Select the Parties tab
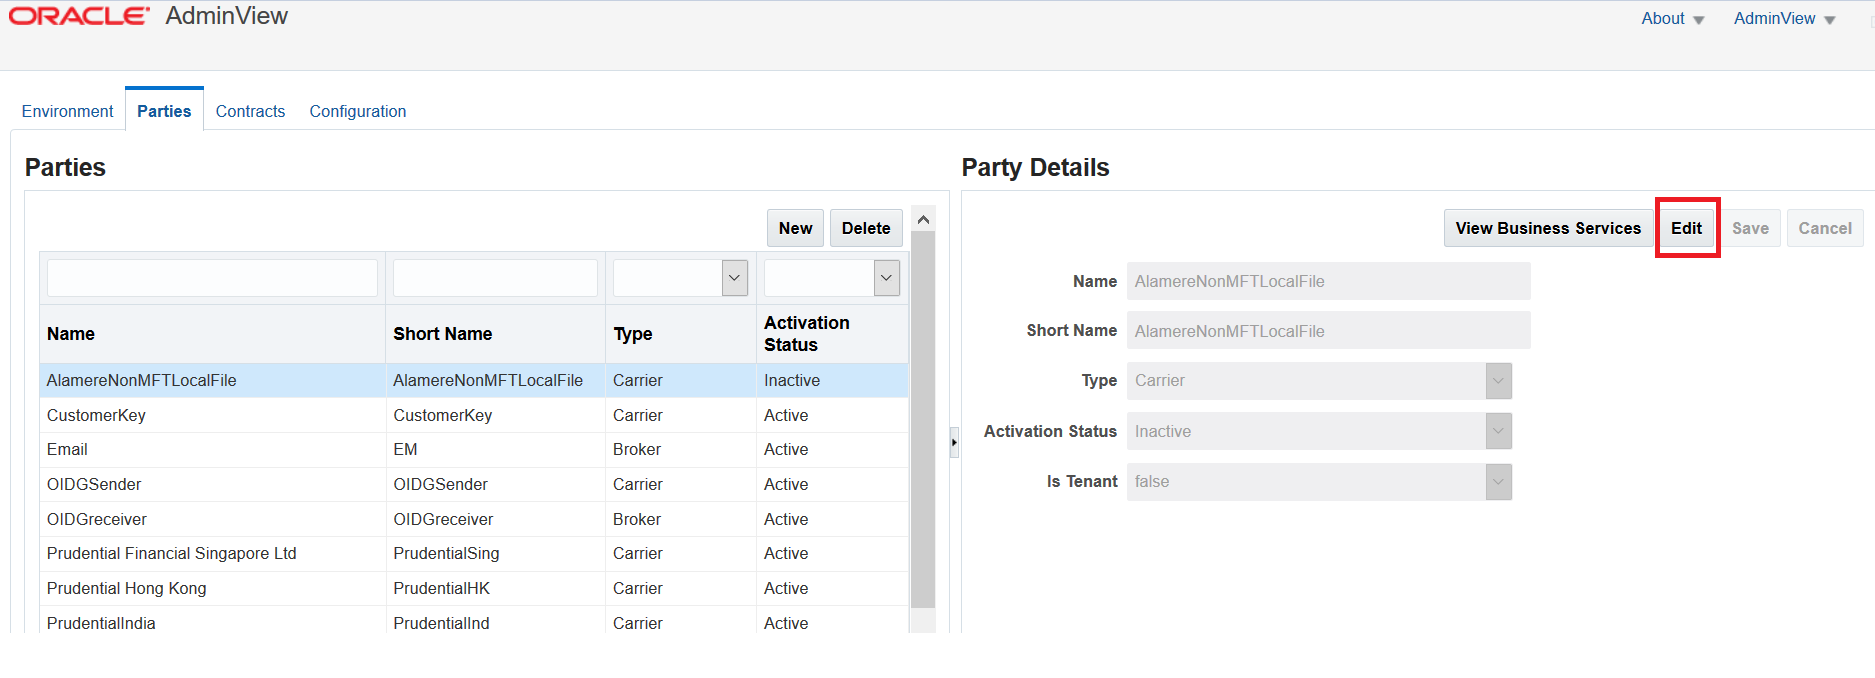Screen dimensions: 1875x678 (164, 111)
